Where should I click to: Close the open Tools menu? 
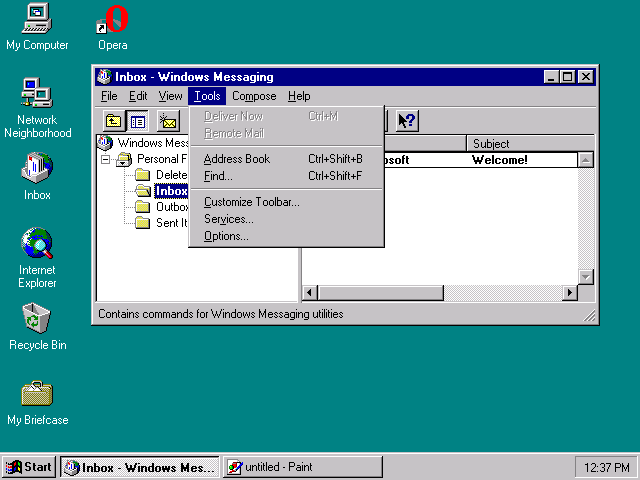pyautogui.click(x=207, y=96)
